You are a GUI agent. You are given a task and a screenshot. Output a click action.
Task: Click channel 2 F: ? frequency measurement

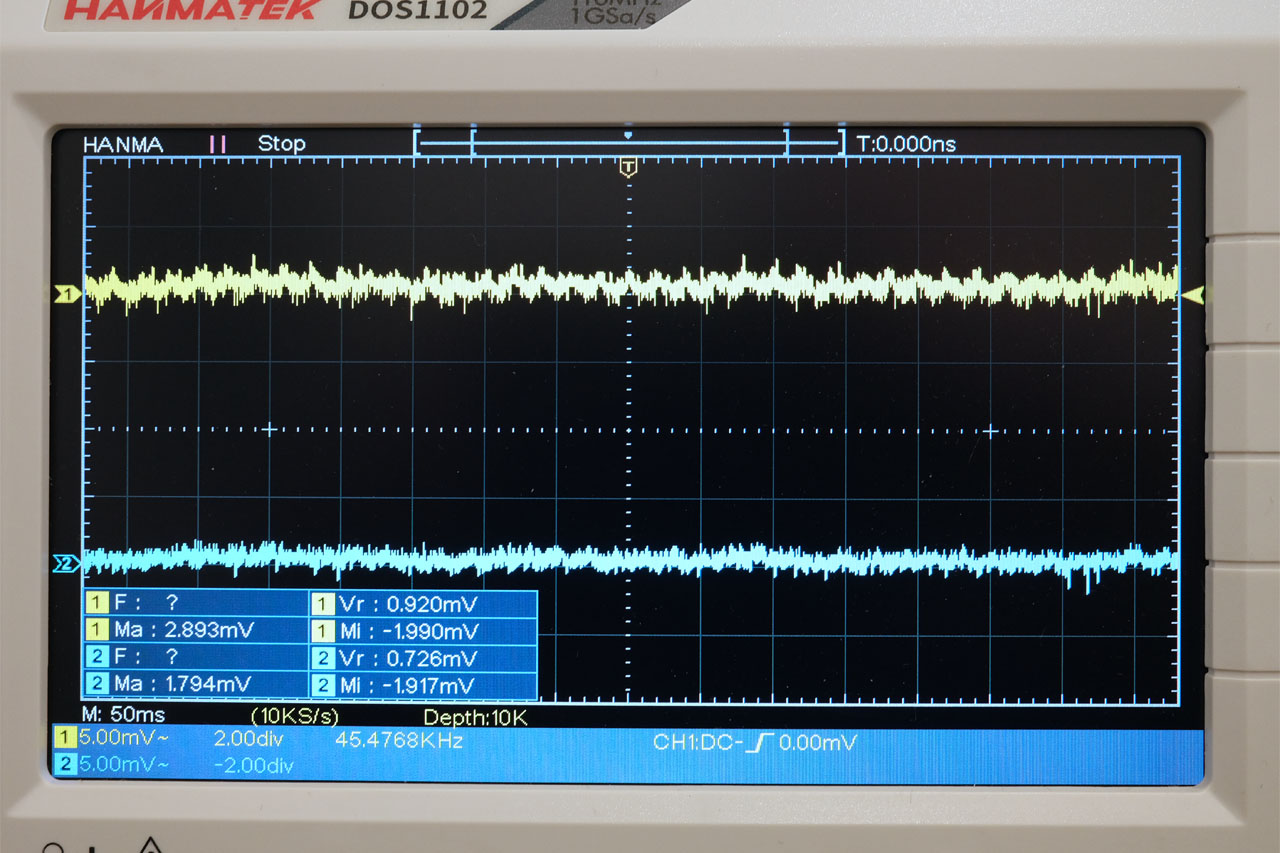coord(195,658)
